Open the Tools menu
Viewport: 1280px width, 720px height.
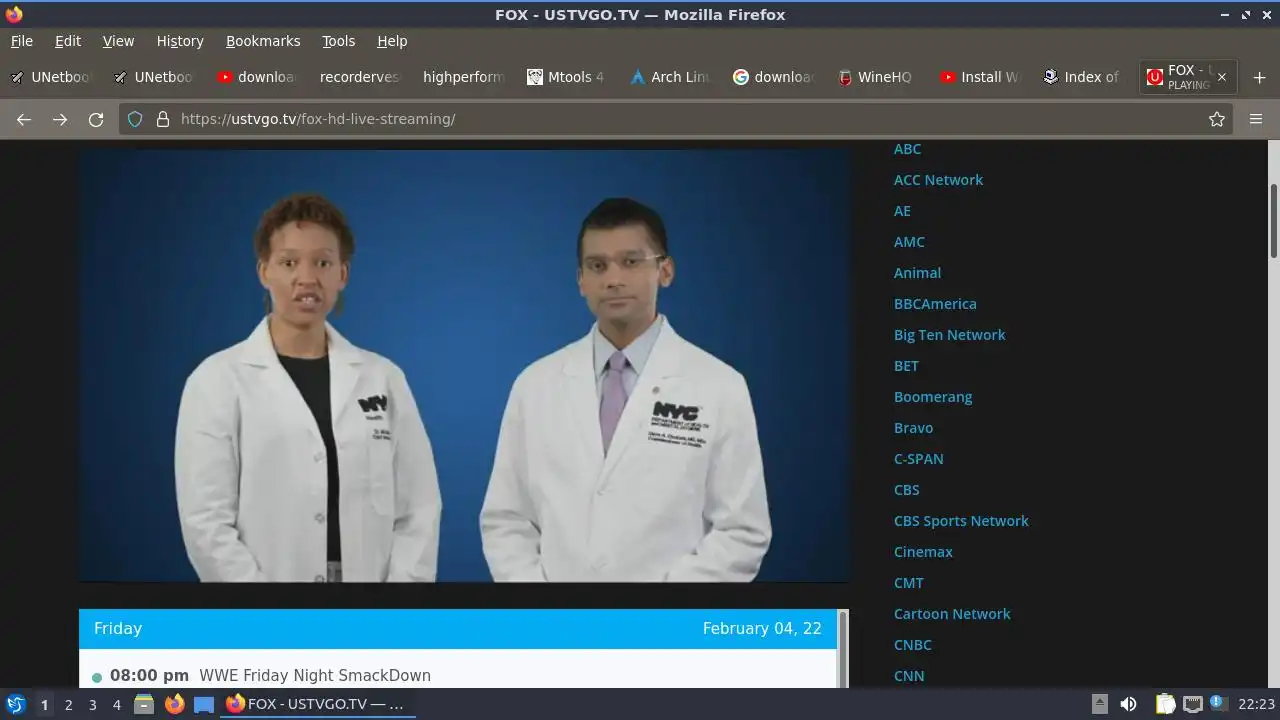(338, 41)
